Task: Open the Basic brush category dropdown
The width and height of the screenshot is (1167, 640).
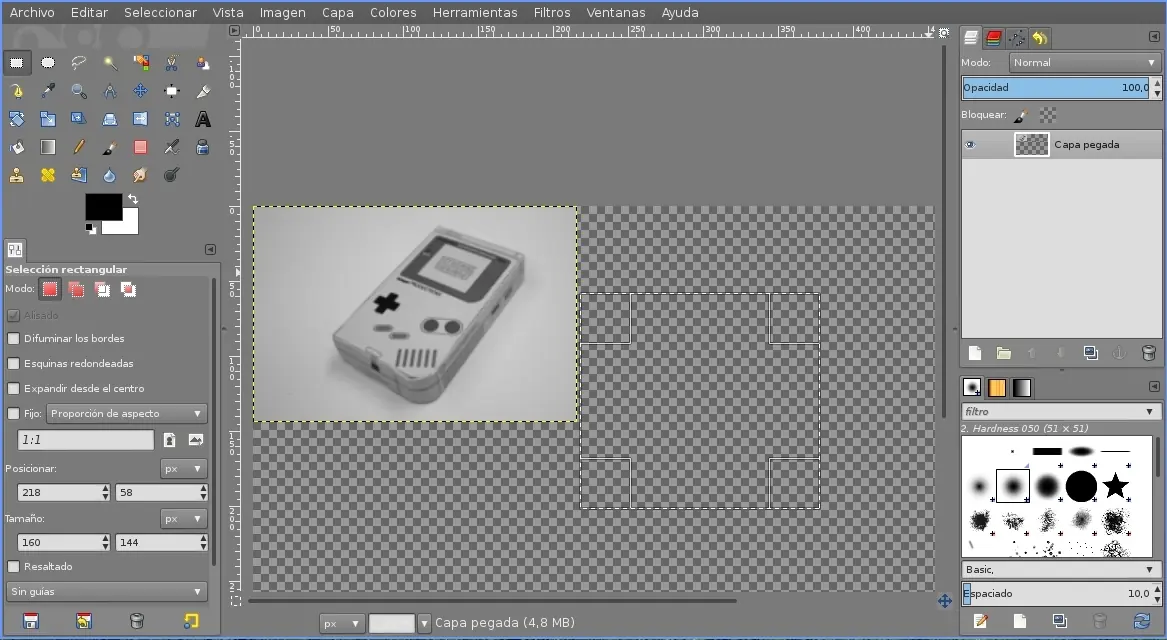Action: (x=1057, y=569)
